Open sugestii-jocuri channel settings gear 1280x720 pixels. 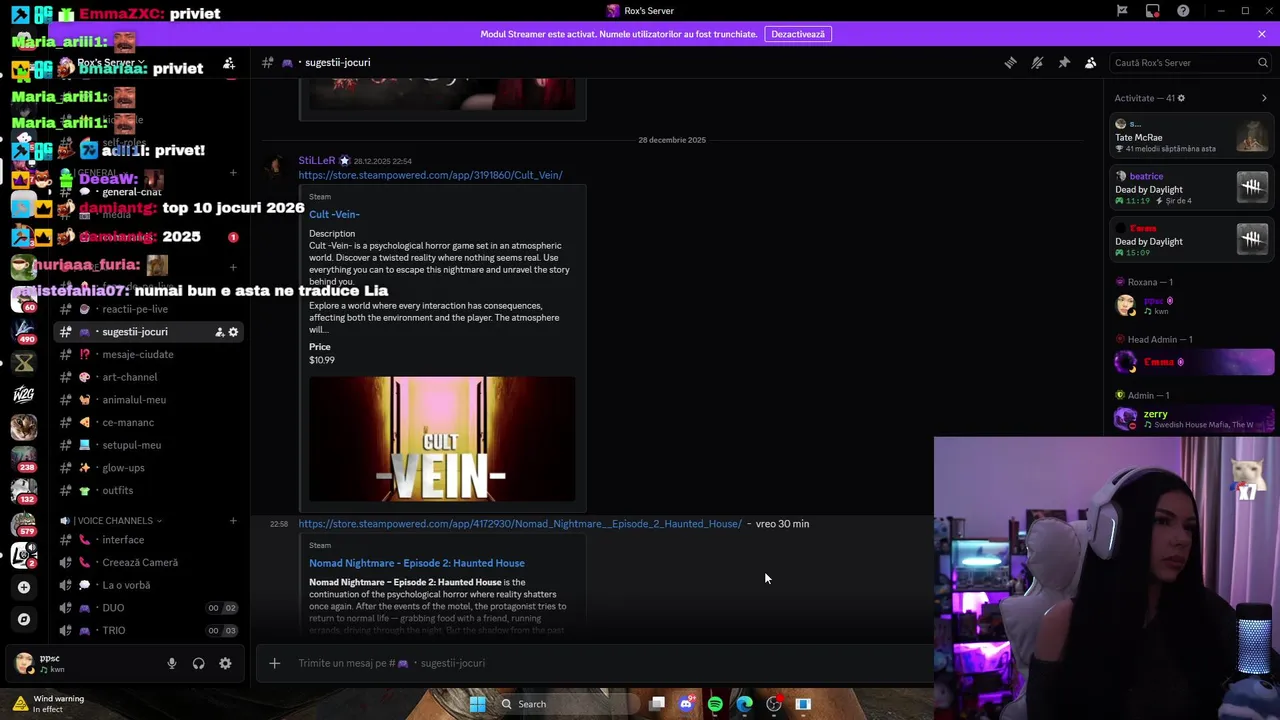[x=233, y=332]
